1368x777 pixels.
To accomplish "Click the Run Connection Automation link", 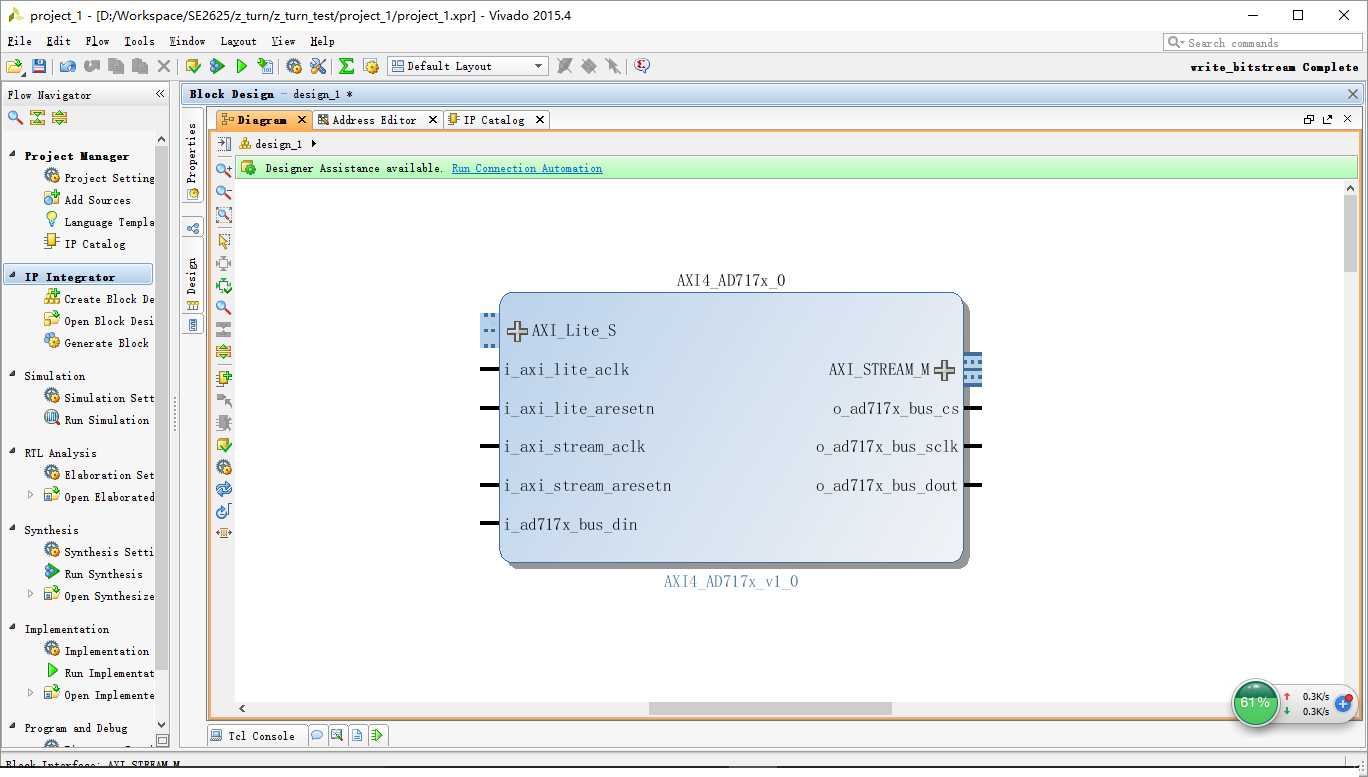I will pyautogui.click(x=527, y=168).
